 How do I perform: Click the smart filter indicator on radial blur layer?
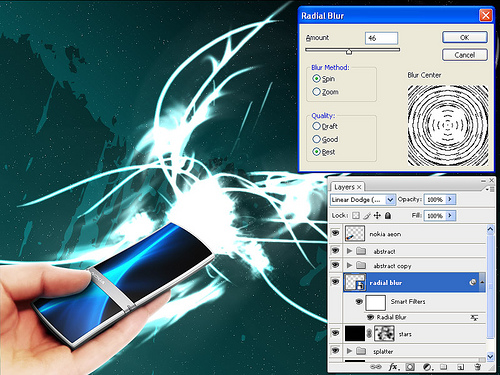click(x=473, y=283)
